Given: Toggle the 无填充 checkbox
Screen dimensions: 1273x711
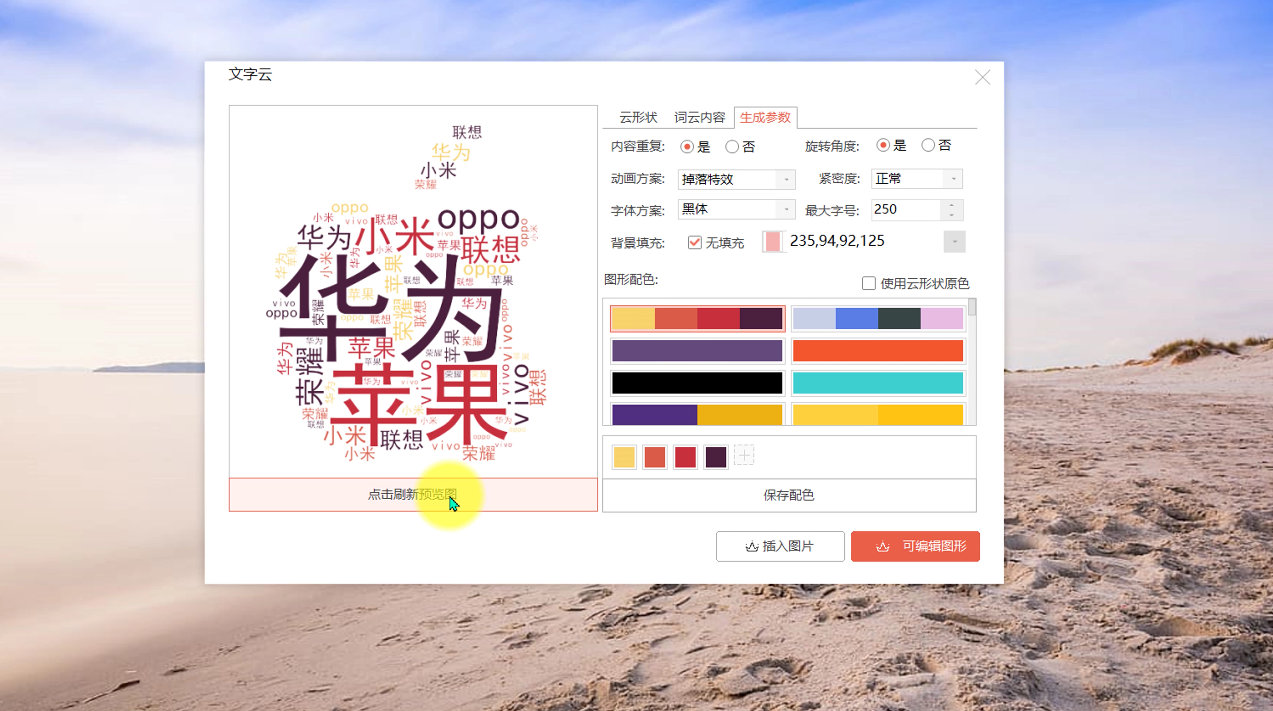Looking at the screenshot, I should click(695, 242).
